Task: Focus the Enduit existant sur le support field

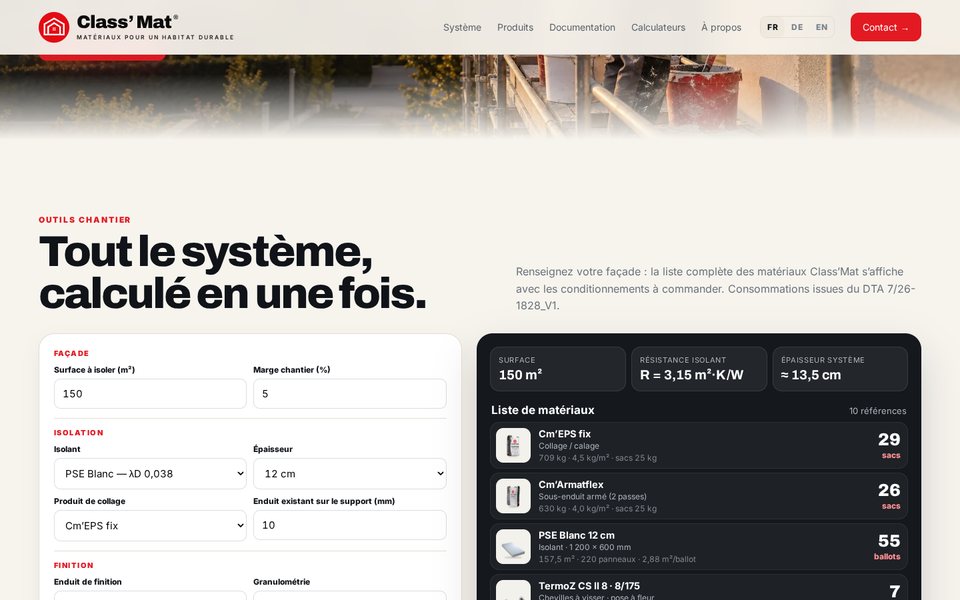Action: pos(350,525)
